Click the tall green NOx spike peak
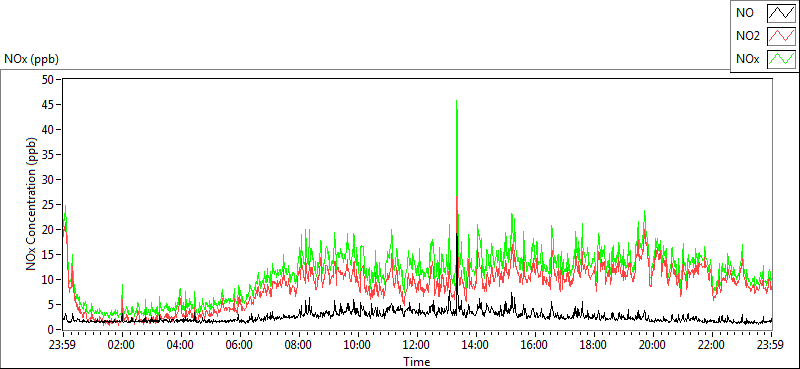Screen dimensions: 800x369 [x=456, y=102]
